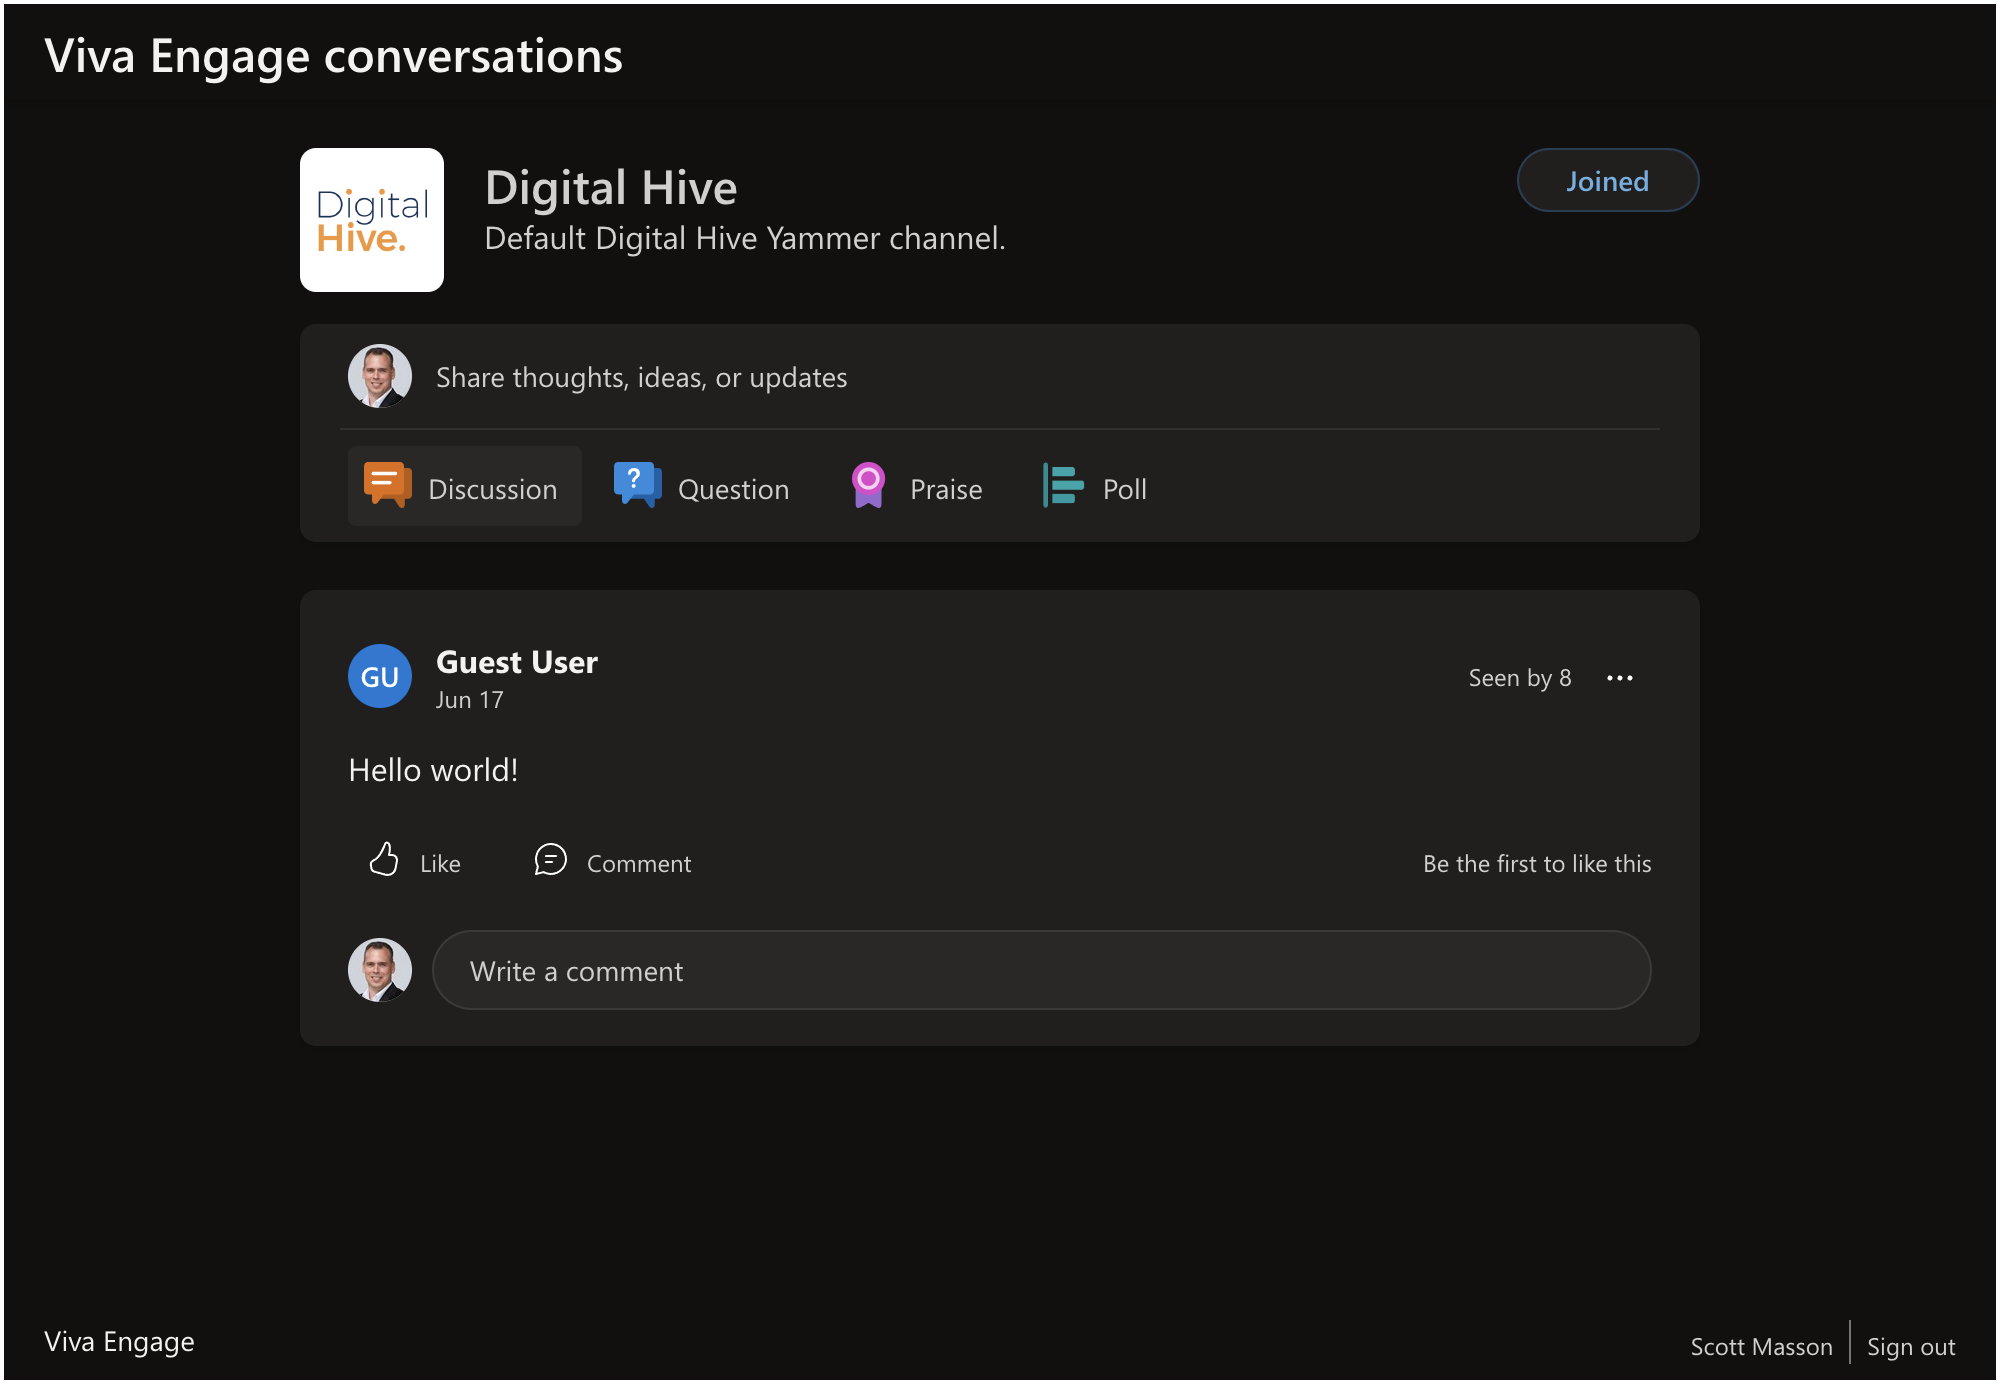
Task: Click the Jun 17 post date
Action: (469, 700)
